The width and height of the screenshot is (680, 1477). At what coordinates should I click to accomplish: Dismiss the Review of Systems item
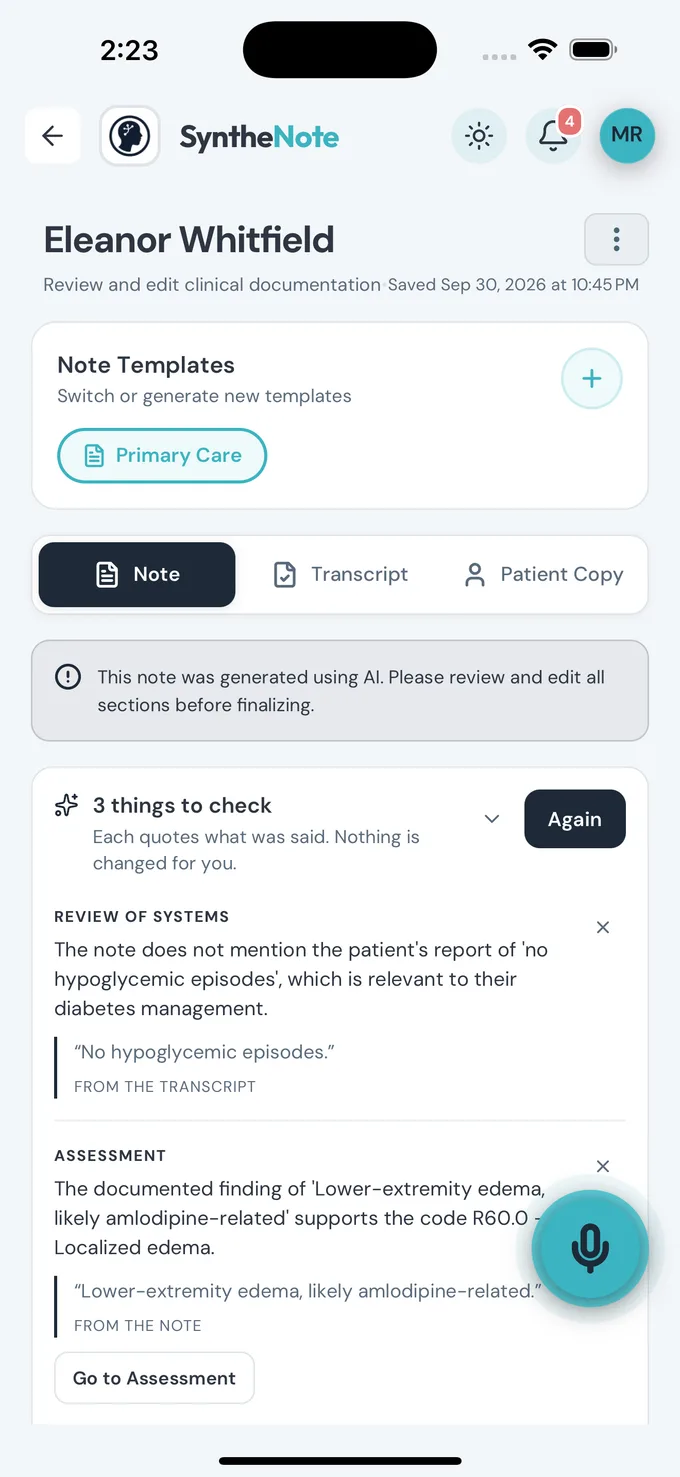tap(603, 927)
